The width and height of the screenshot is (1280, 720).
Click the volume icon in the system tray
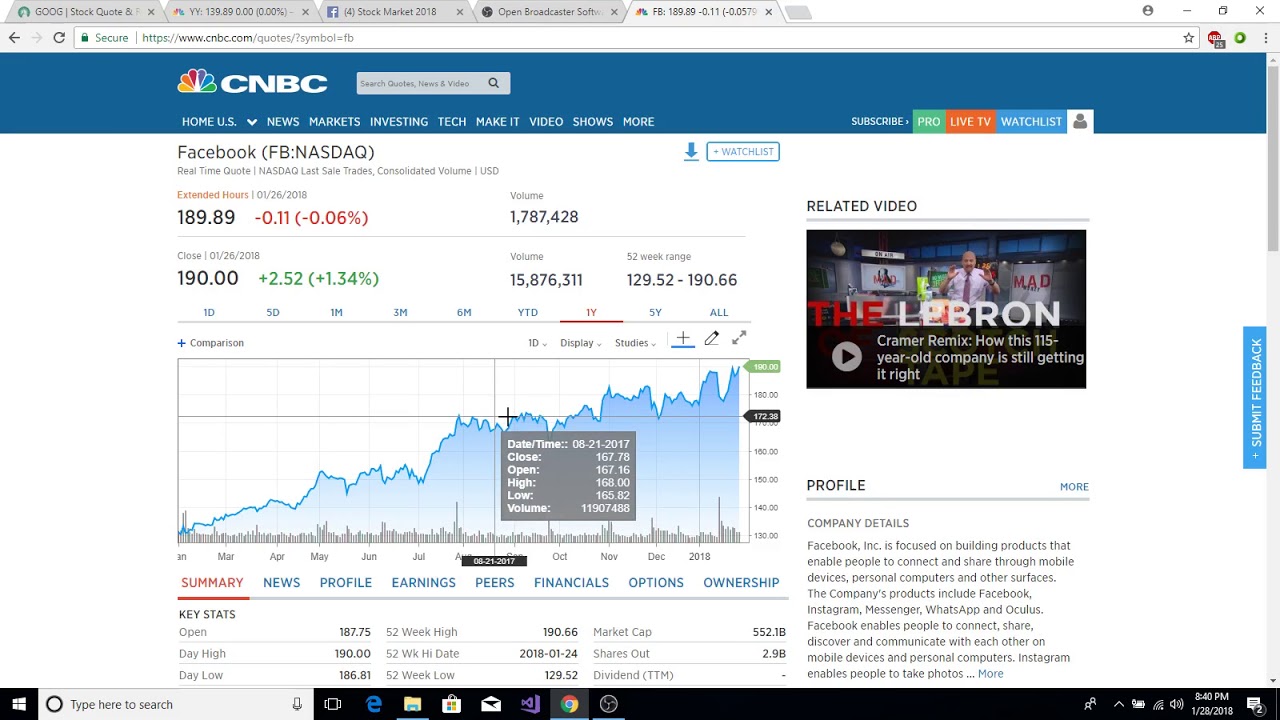[x=1177, y=704]
